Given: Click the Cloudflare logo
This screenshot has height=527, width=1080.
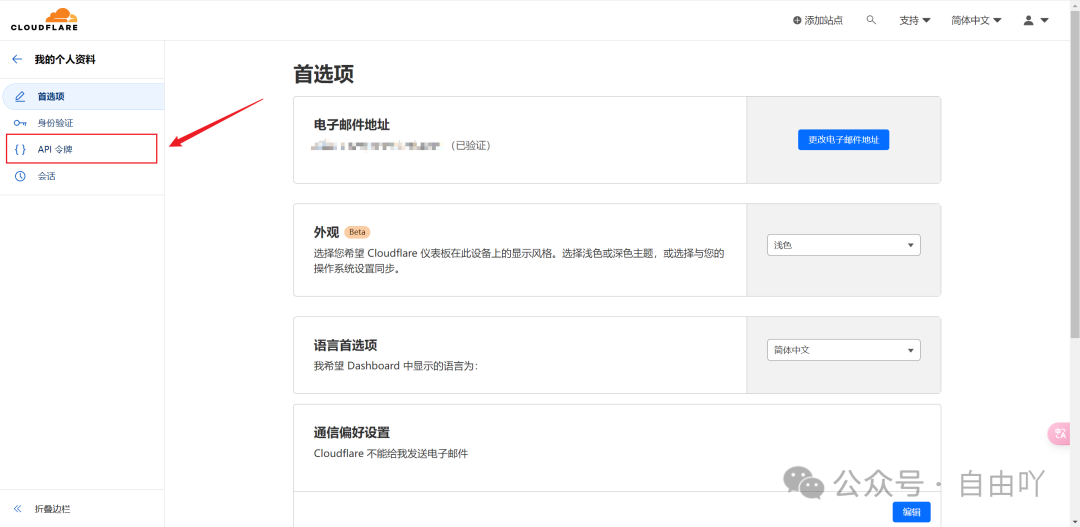Looking at the screenshot, I should tap(45, 20).
